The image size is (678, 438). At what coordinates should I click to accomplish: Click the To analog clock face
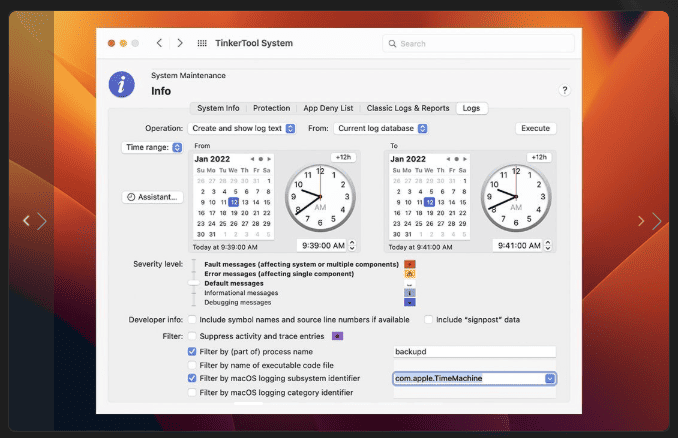[x=516, y=197]
